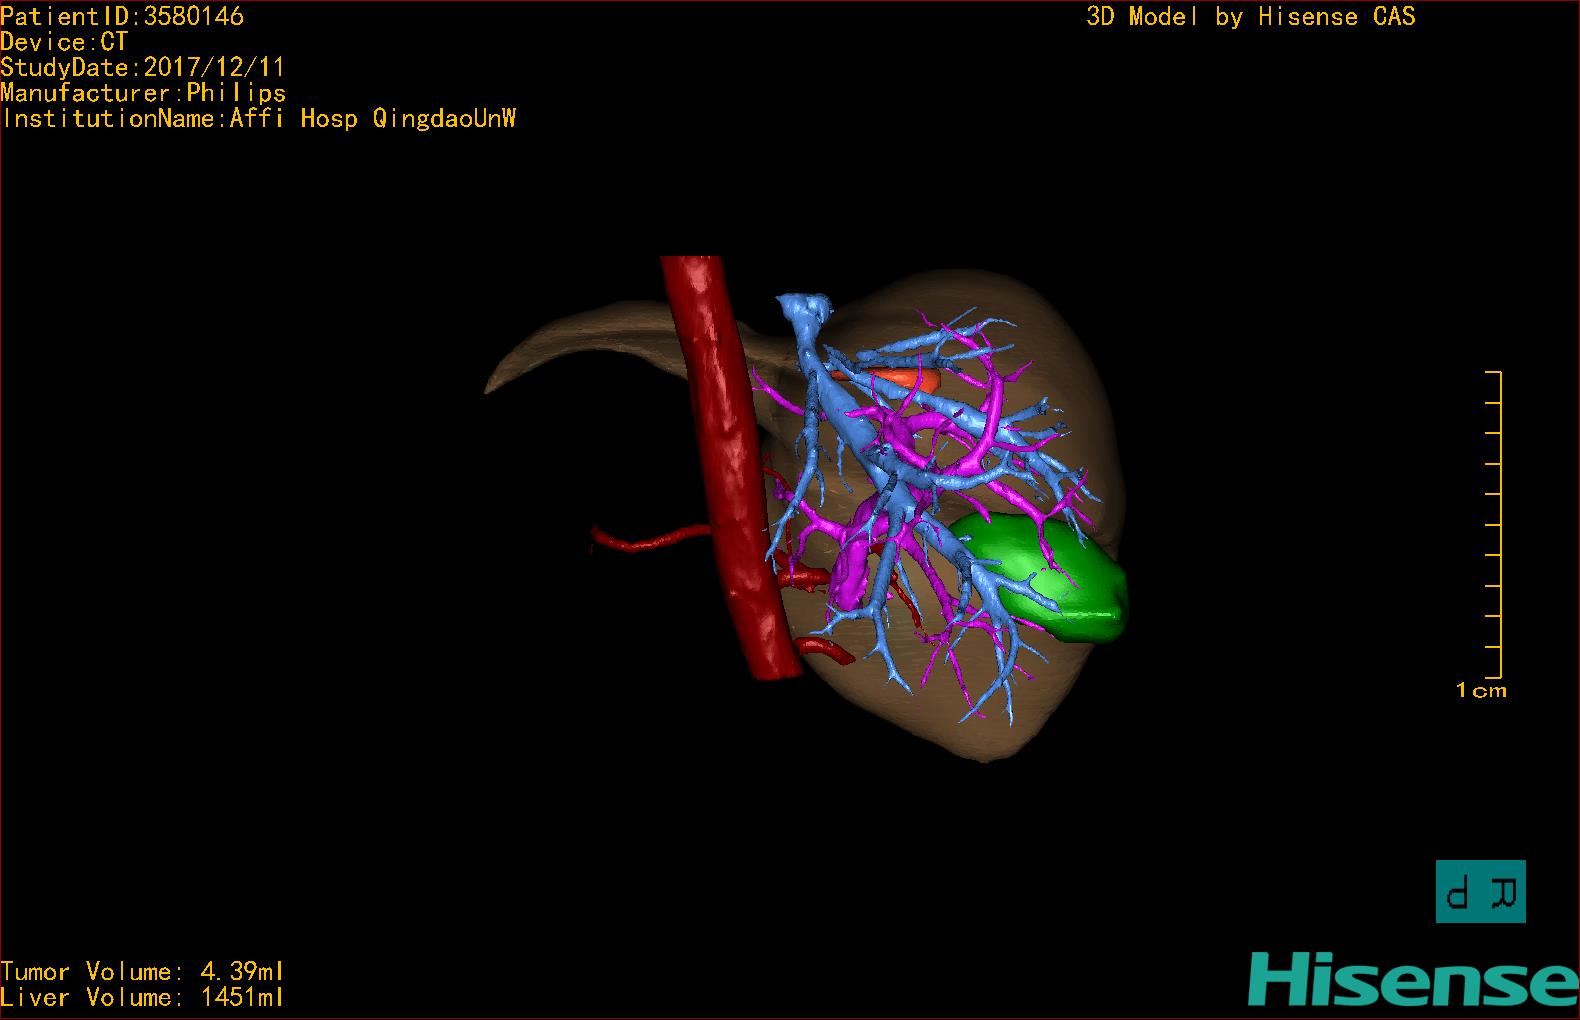Click the 1cm scale label
This screenshot has height=1020, width=1580.
[x=1481, y=691]
